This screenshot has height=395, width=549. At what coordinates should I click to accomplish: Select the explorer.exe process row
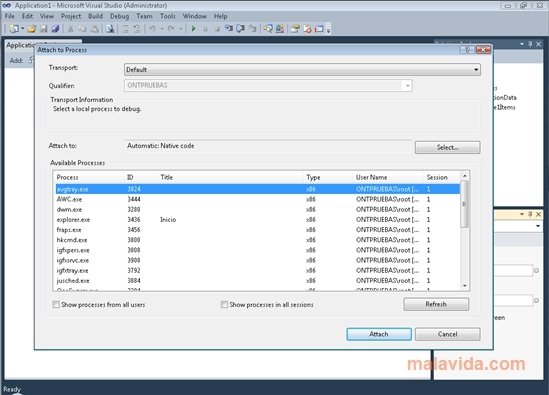pyautogui.click(x=258, y=220)
